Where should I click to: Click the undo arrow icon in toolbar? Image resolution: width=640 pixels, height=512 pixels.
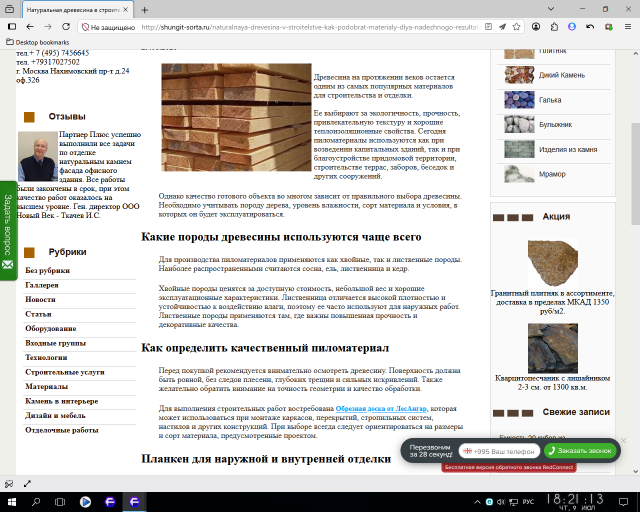click(590, 27)
